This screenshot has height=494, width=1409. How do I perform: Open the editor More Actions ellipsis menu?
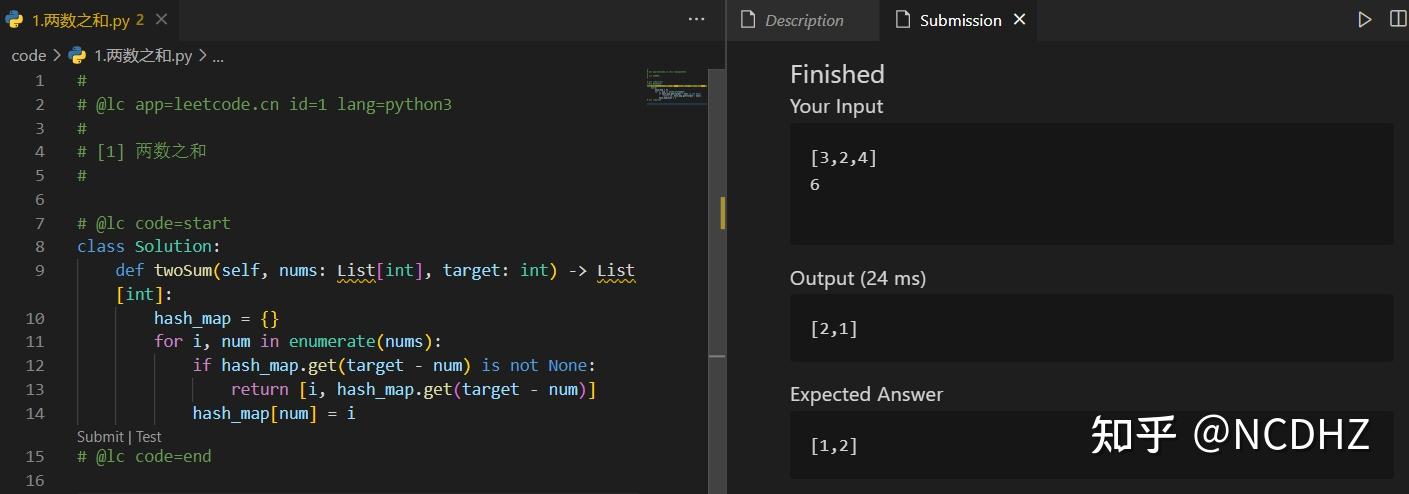pos(697,19)
